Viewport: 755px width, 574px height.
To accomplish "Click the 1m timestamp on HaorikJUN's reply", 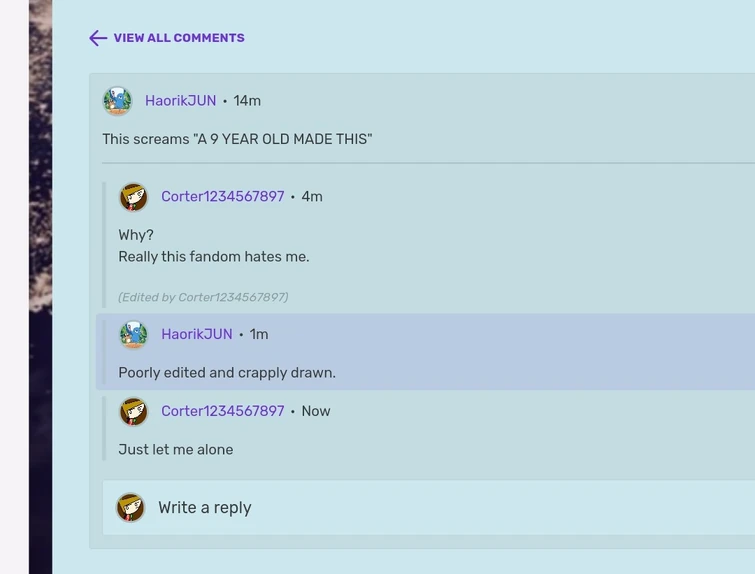I will tap(259, 334).
